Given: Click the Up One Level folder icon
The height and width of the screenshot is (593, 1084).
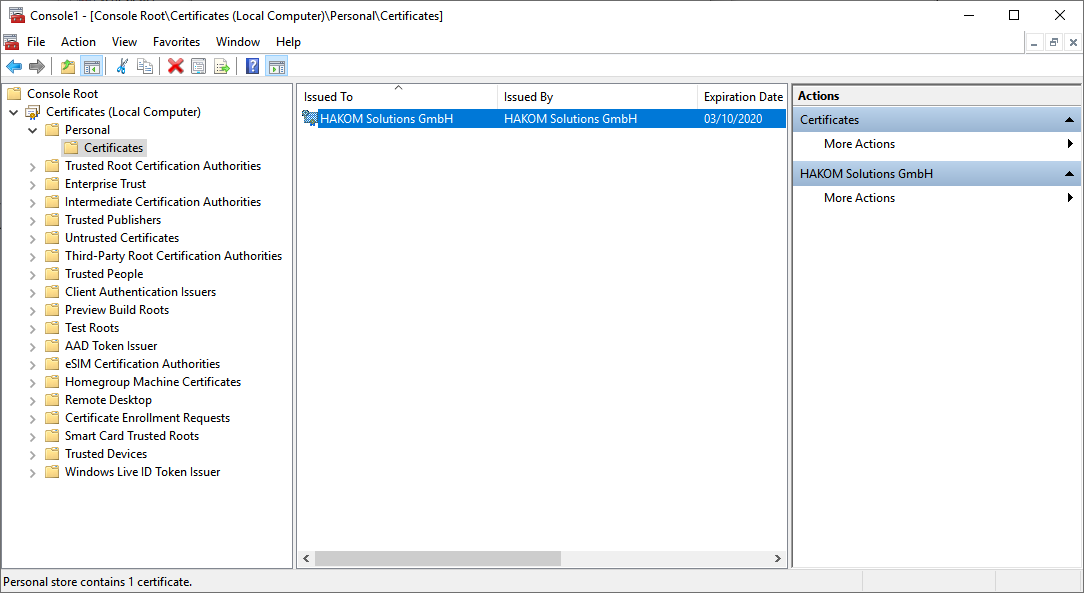Looking at the screenshot, I should (x=68, y=67).
